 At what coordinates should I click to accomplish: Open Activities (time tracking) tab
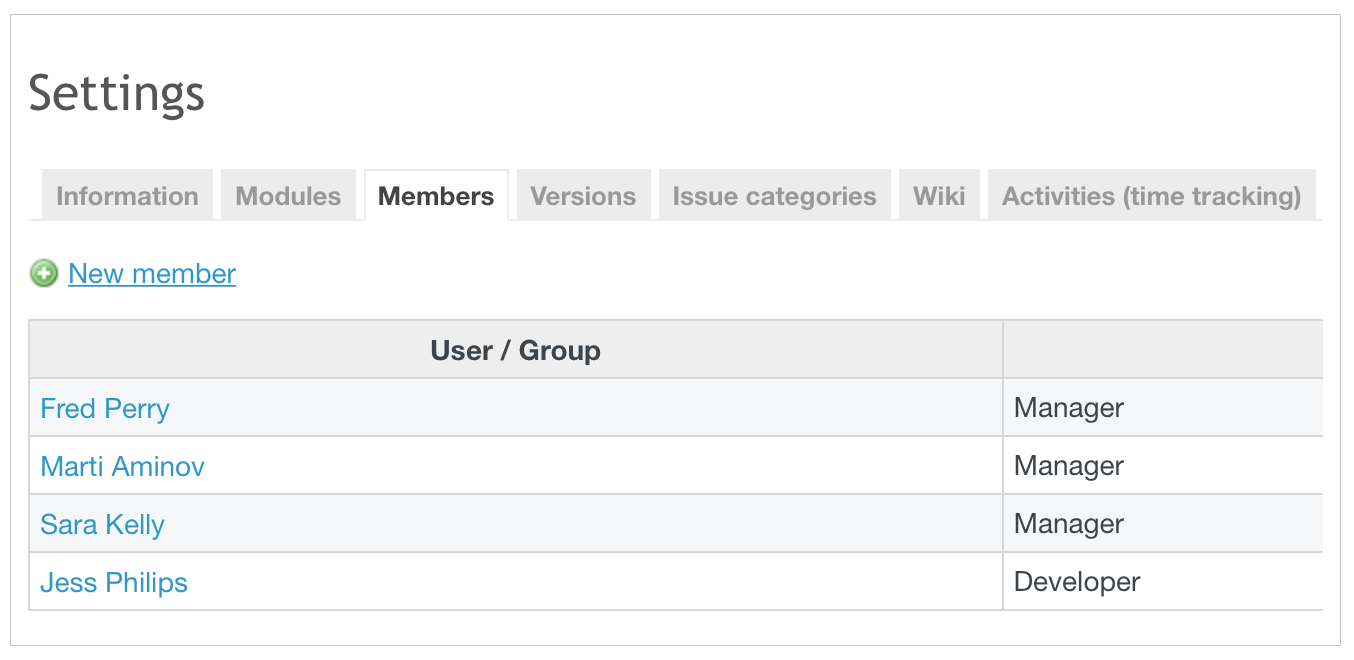coord(1151,196)
